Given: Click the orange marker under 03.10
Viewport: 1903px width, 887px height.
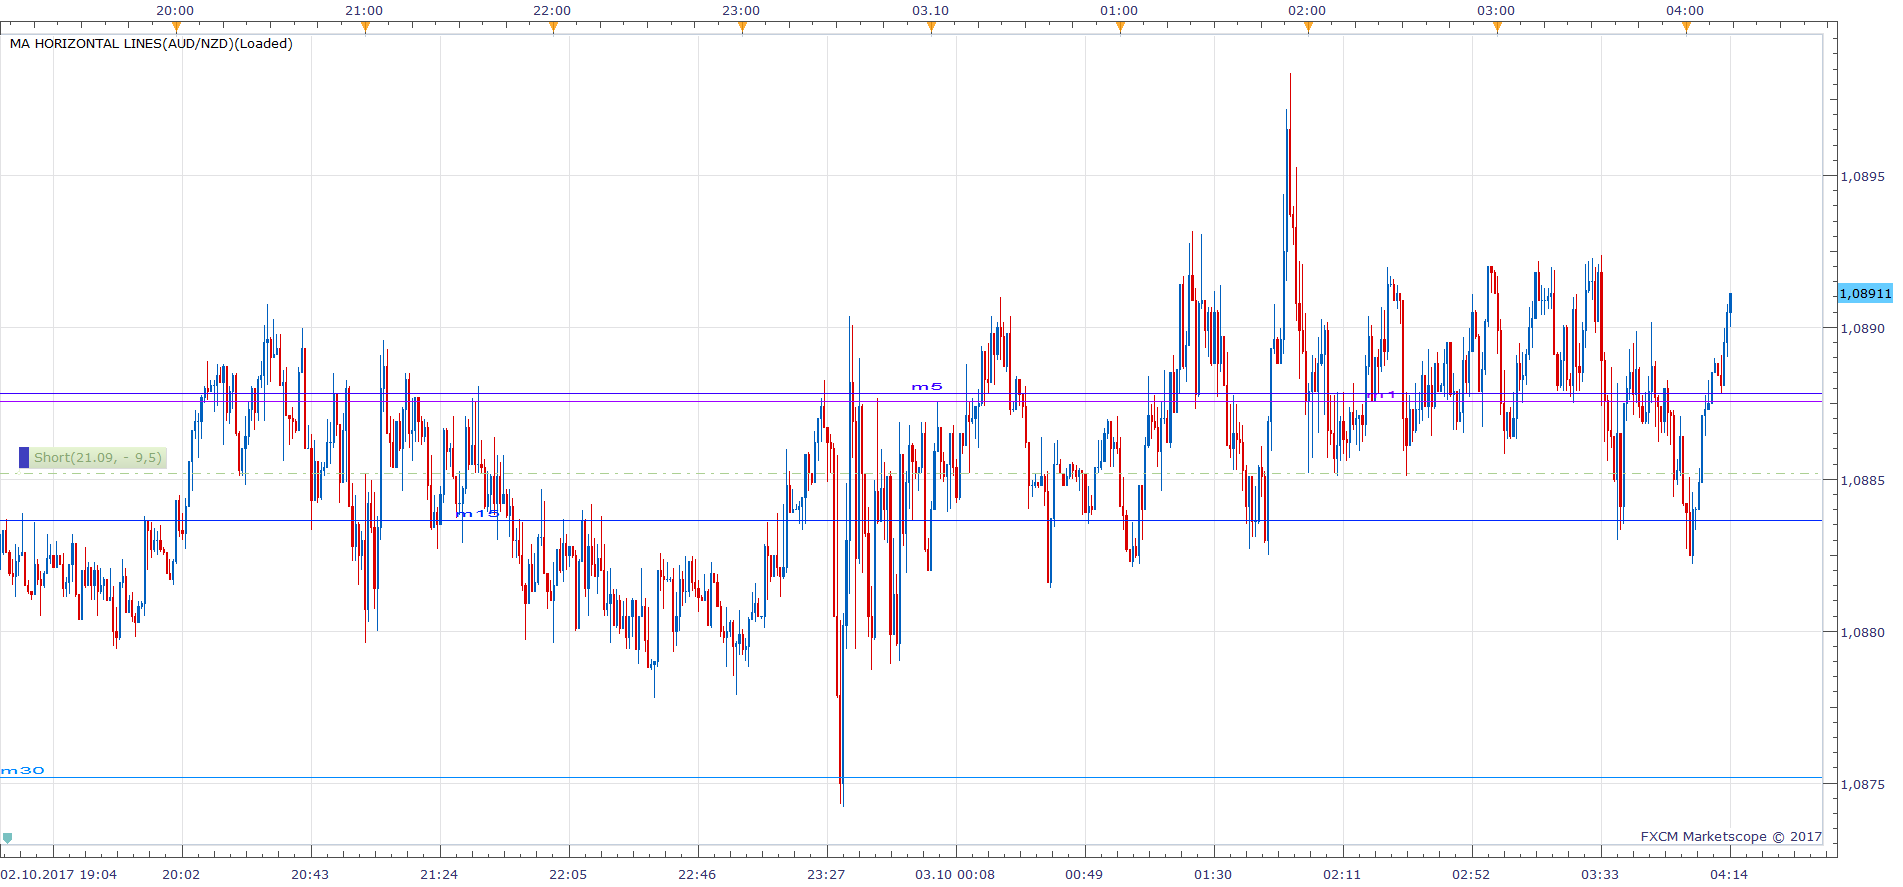Looking at the screenshot, I should pyautogui.click(x=931, y=27).
